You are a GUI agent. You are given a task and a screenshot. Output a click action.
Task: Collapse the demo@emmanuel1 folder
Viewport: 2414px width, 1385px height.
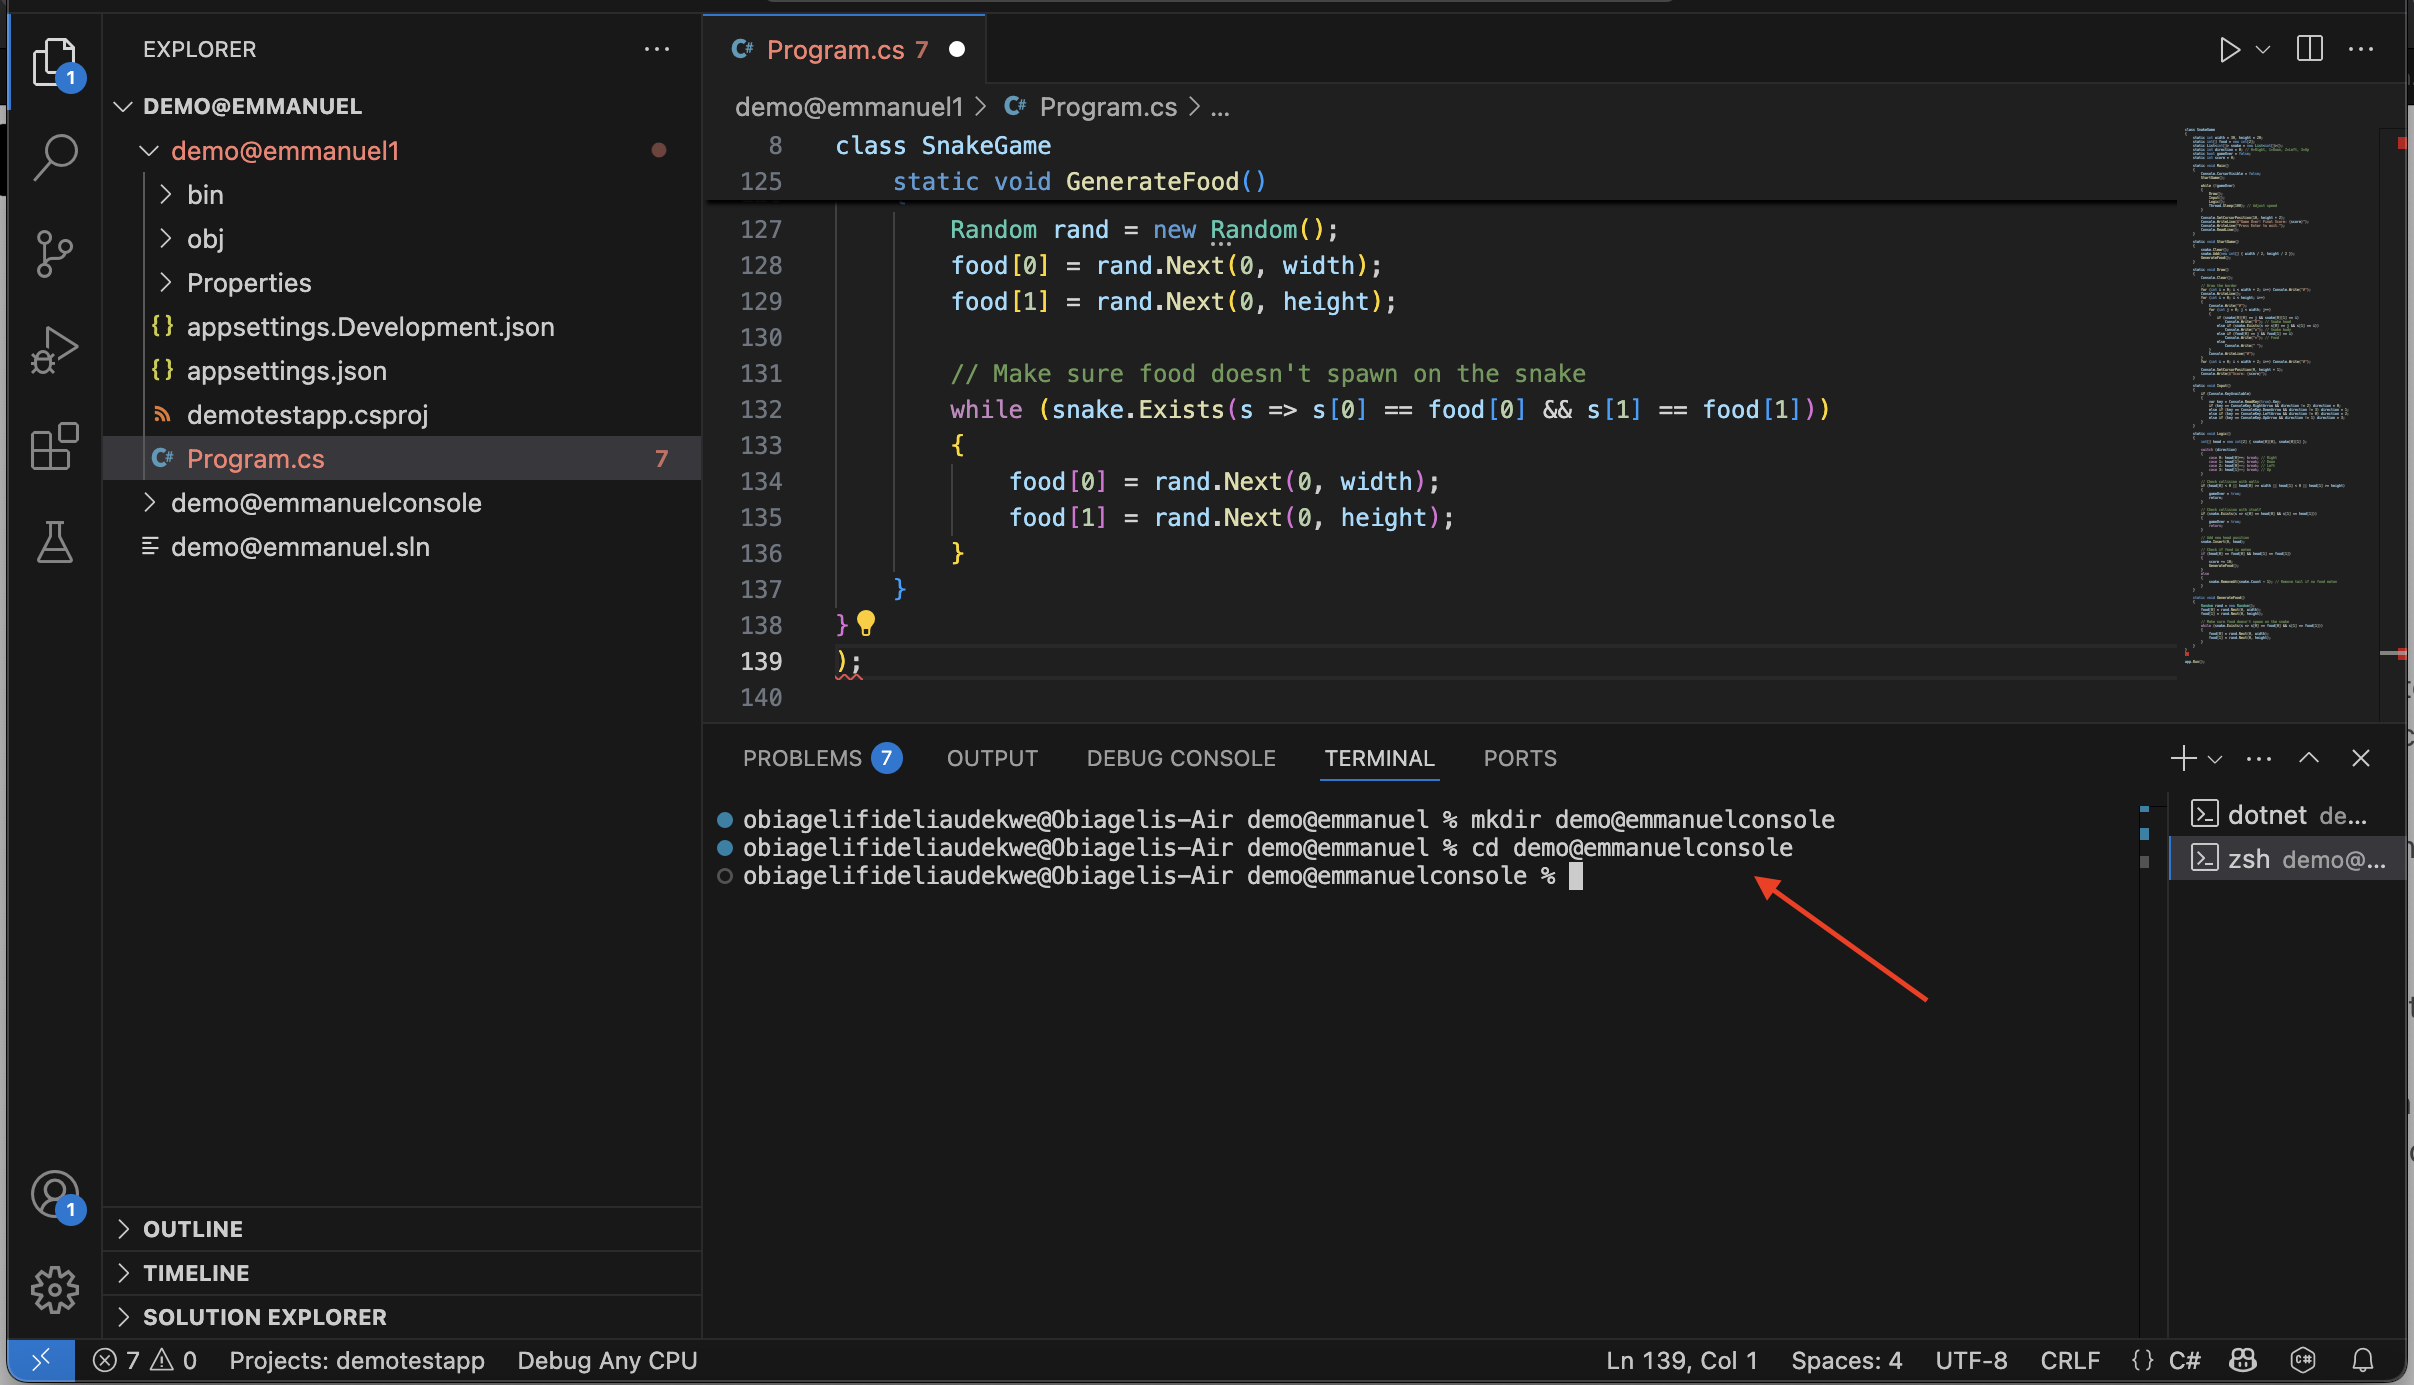[402, 150]
